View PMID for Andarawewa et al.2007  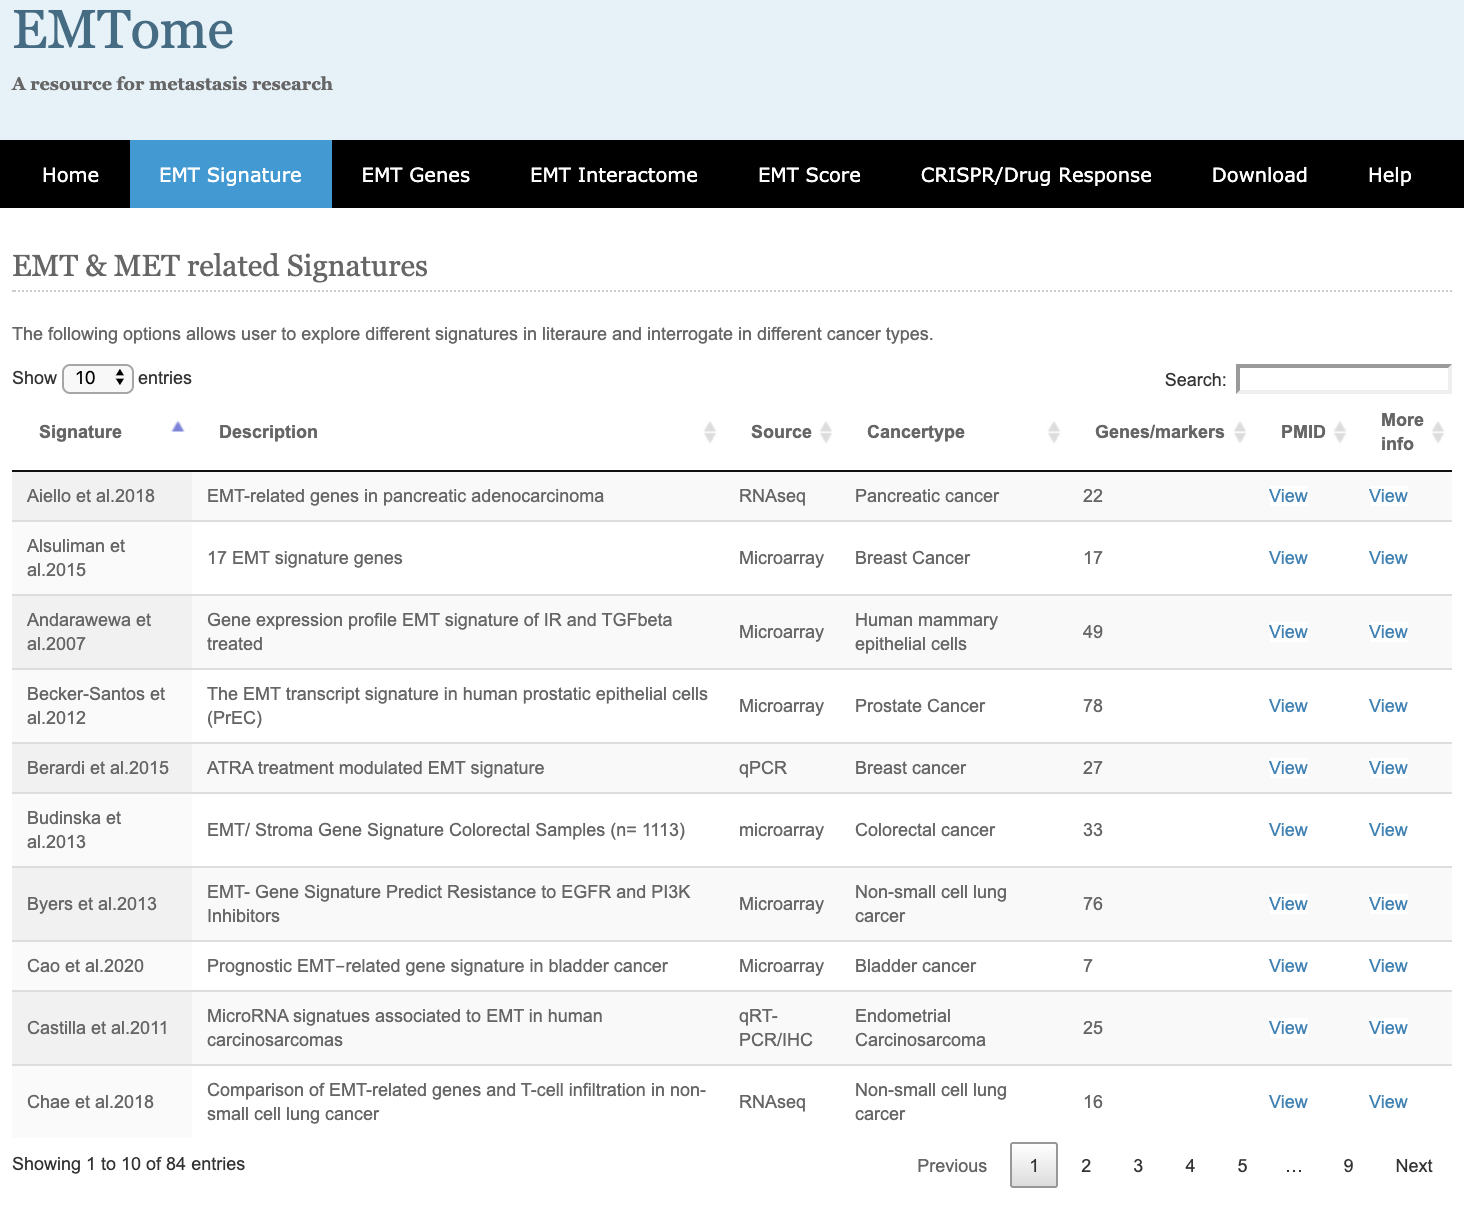pos(1288,632)
